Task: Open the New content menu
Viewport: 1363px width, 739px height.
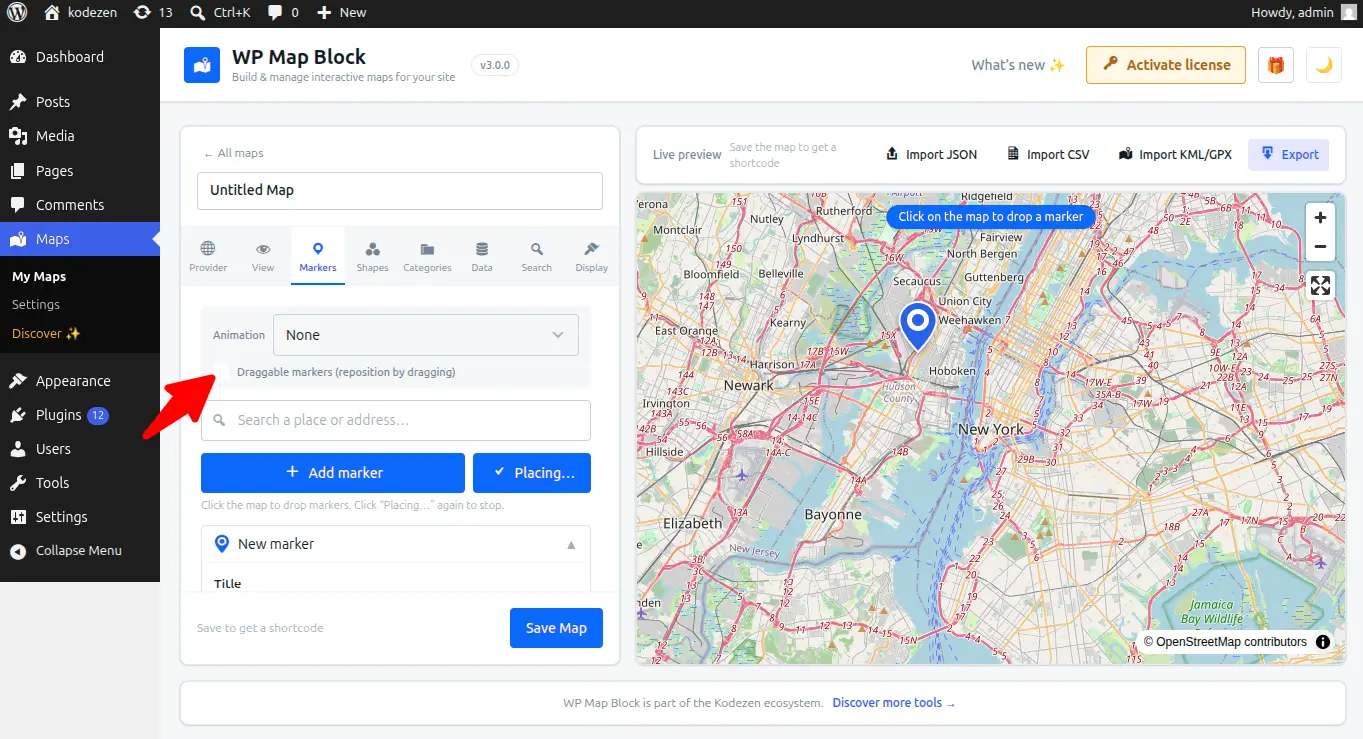Action: pos(341,13)
